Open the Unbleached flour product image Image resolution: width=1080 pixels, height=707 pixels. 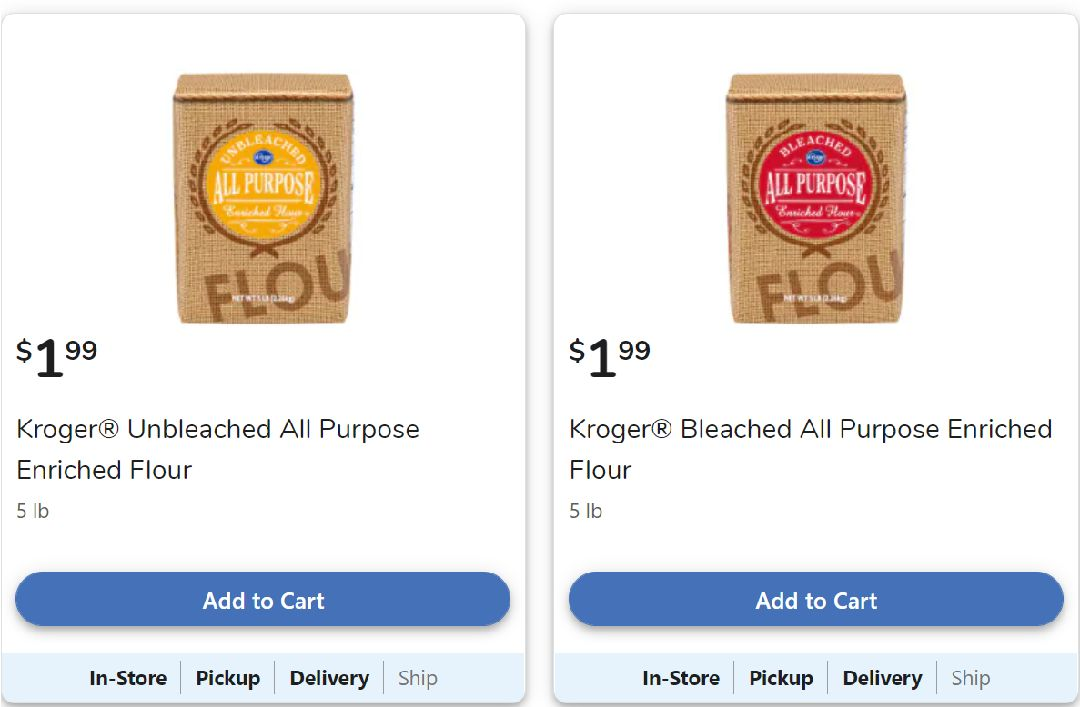tap(263, 198)
